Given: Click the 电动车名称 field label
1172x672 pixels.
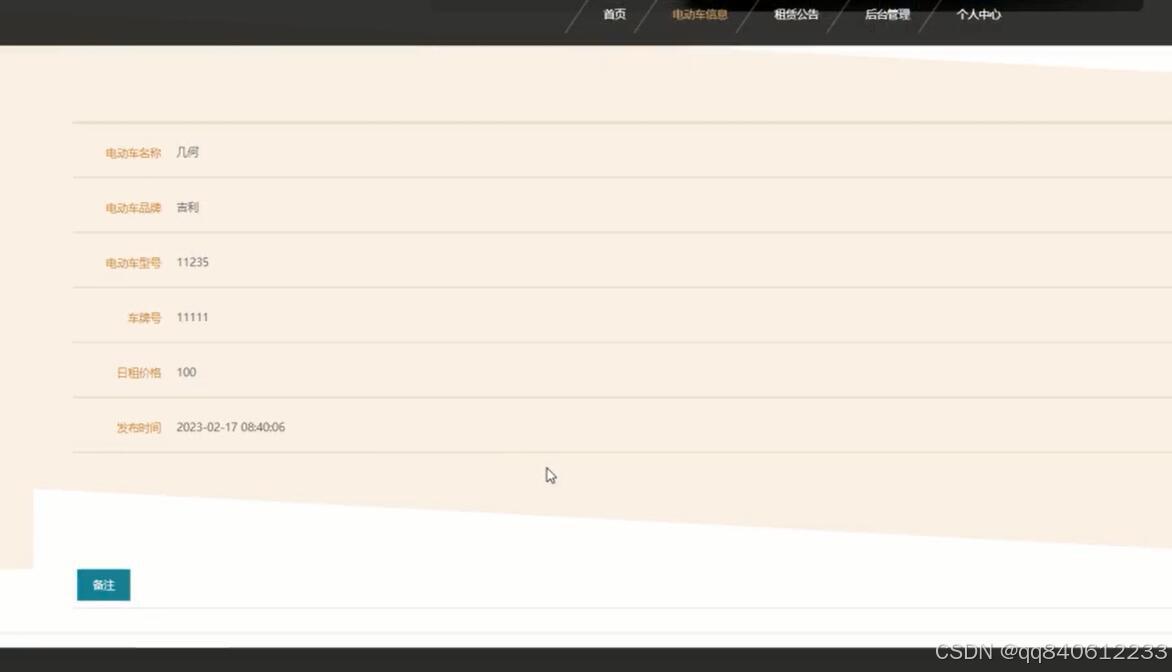Looking at the screenshot, I should (x=133, y=152).
